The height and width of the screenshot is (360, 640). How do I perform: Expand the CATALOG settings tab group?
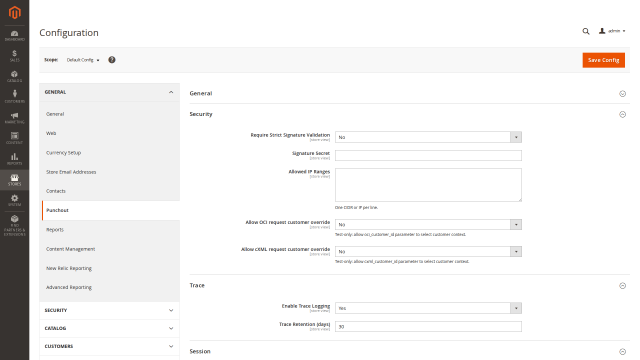(x=109, y=328)
